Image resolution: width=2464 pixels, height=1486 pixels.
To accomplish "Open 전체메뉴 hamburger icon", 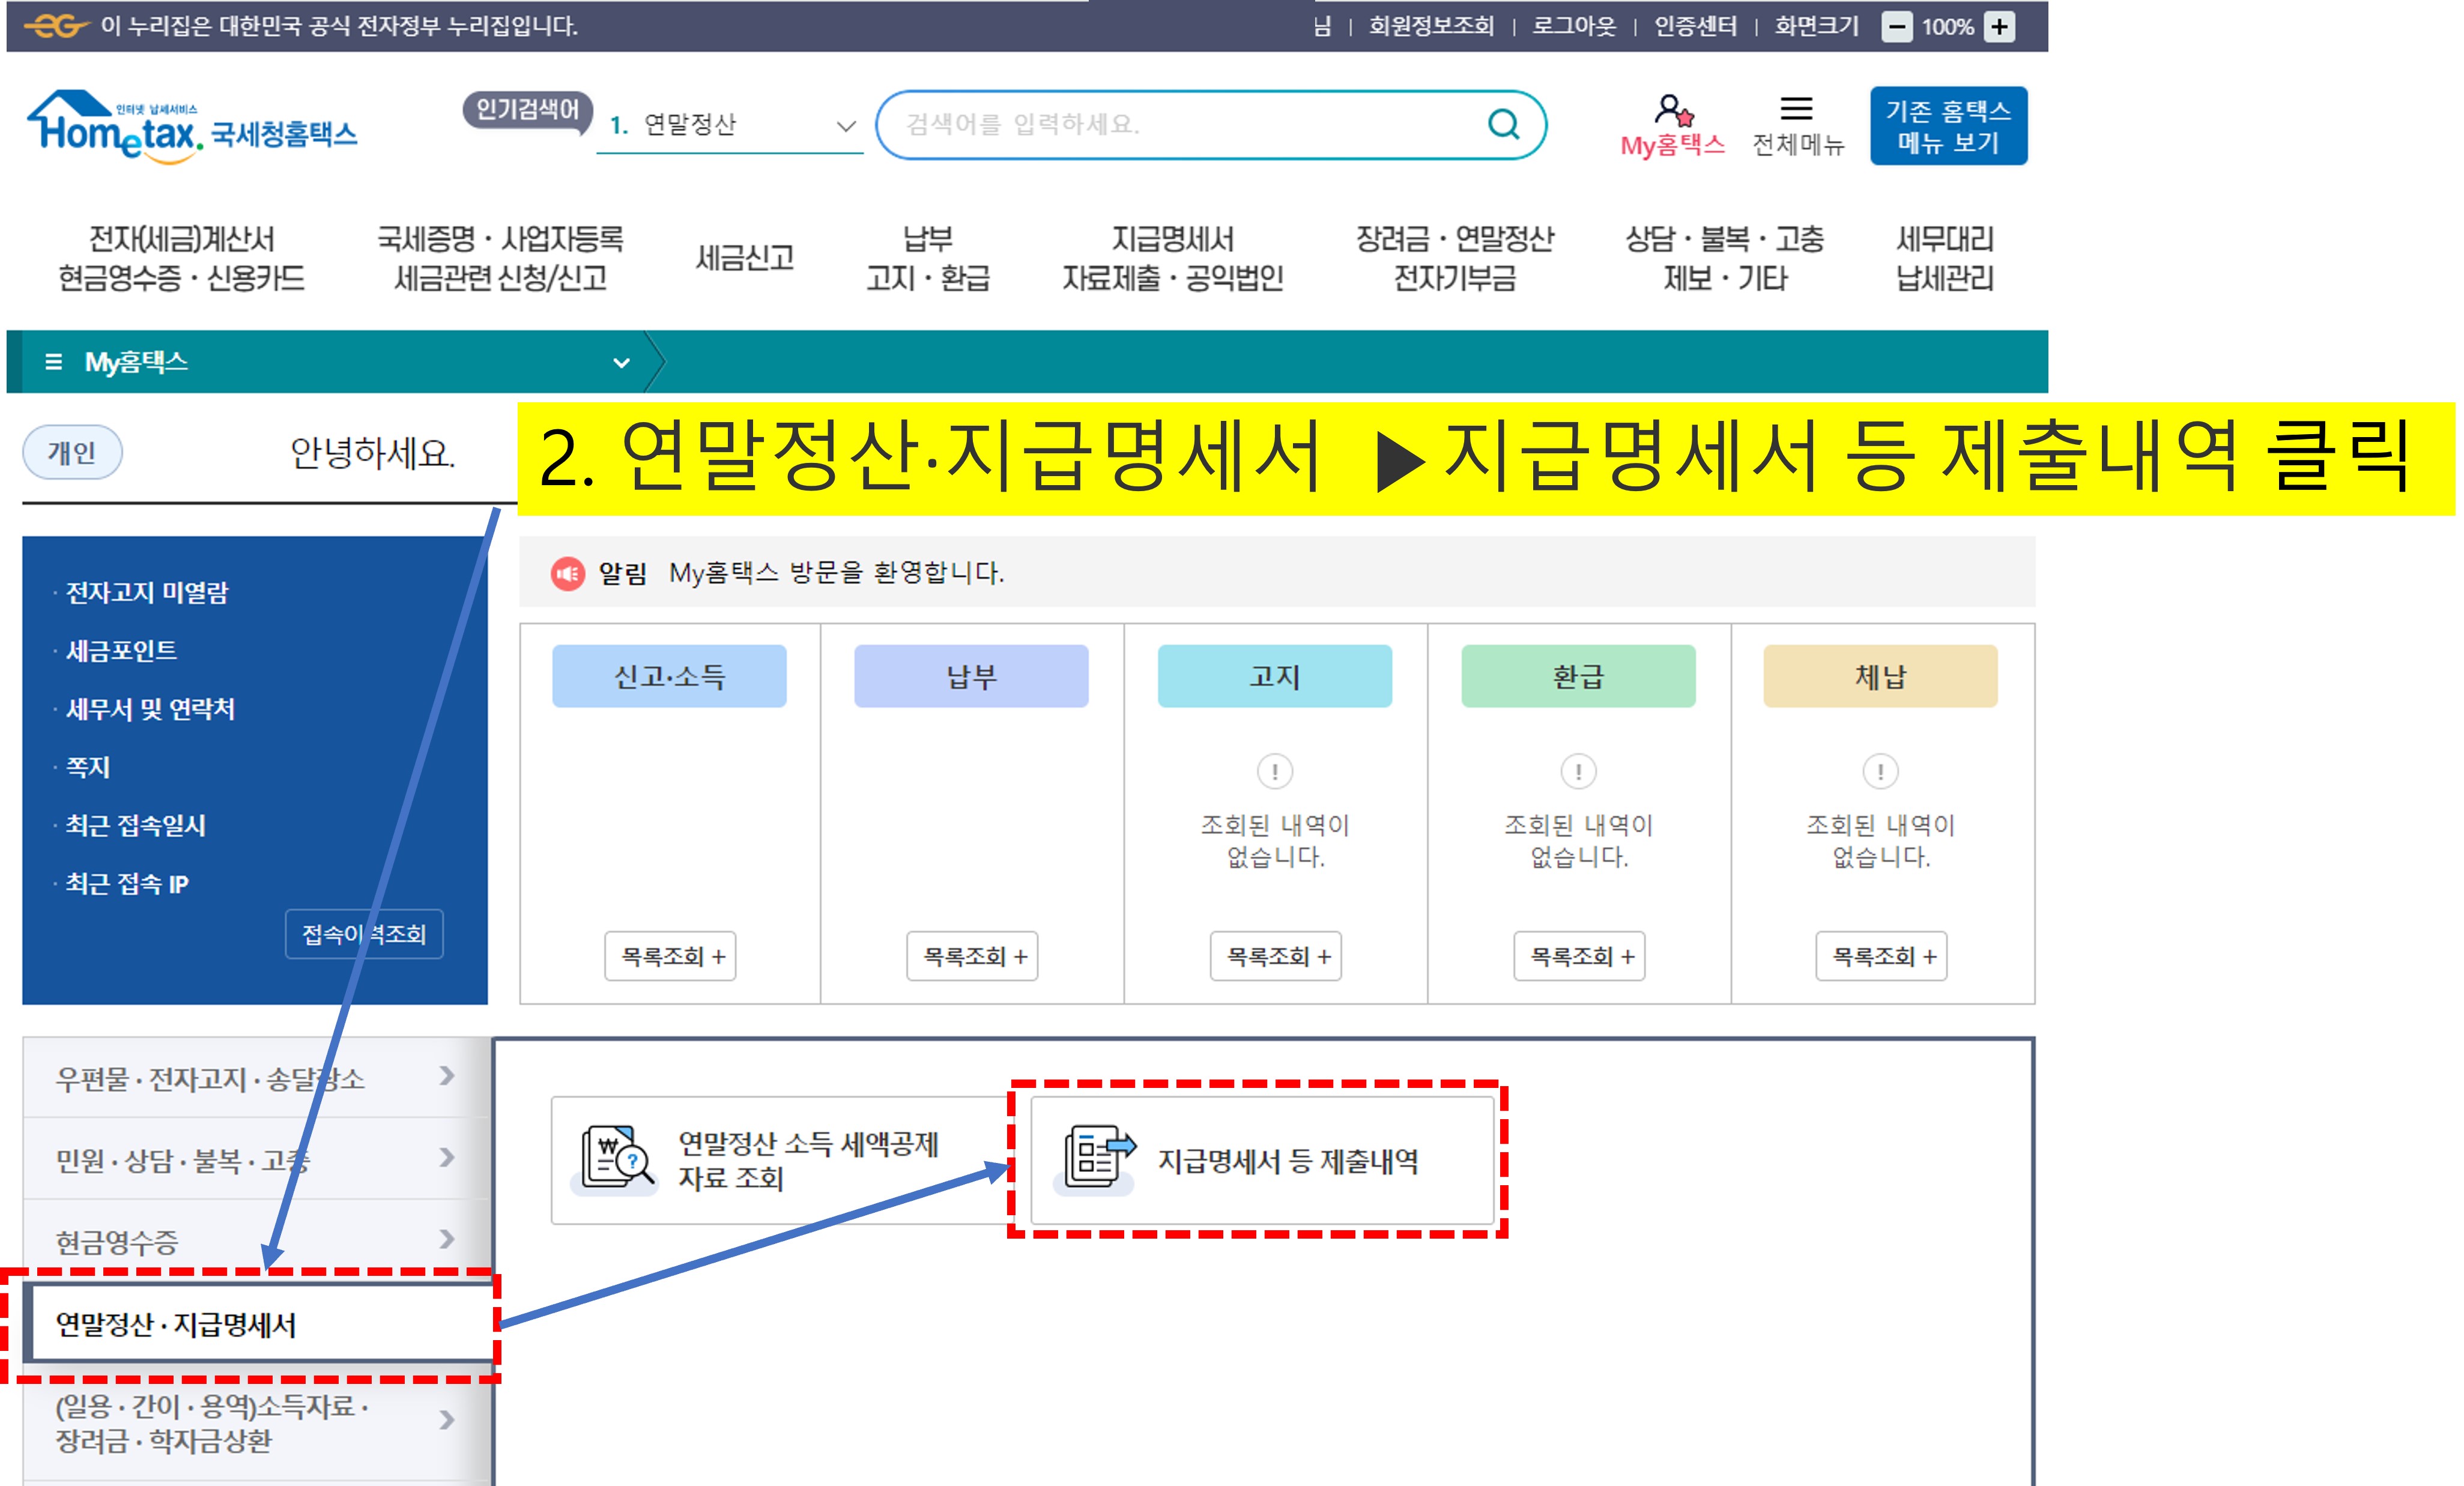I will (x=1796, y=108).
